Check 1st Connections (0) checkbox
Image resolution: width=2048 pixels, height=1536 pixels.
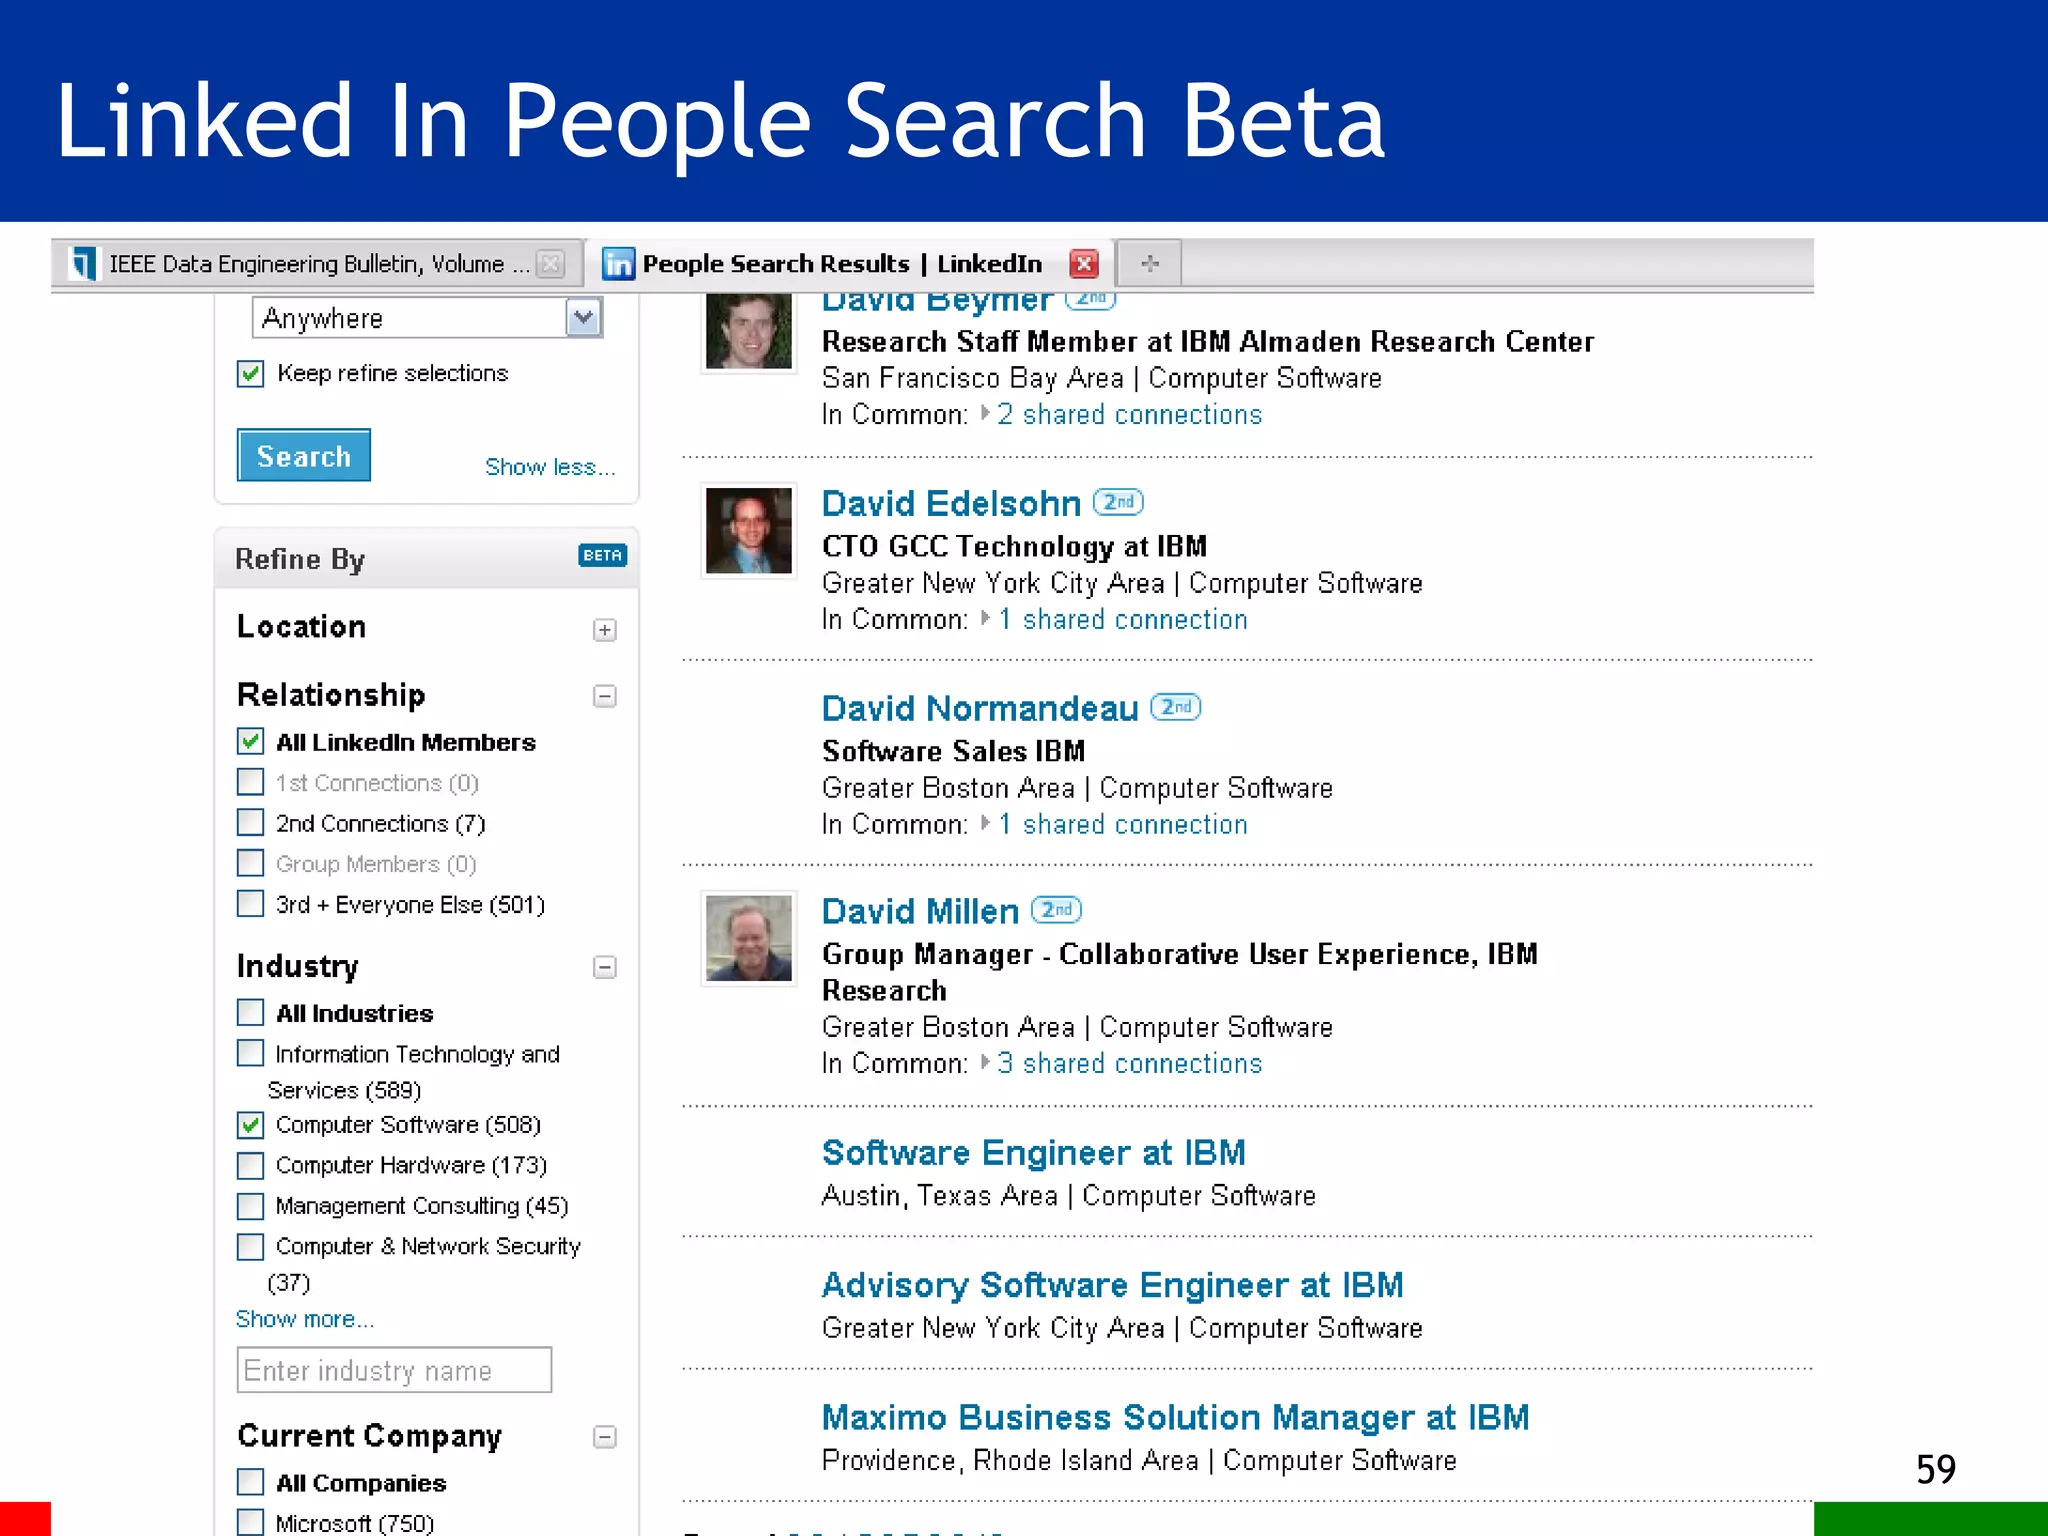250,782
